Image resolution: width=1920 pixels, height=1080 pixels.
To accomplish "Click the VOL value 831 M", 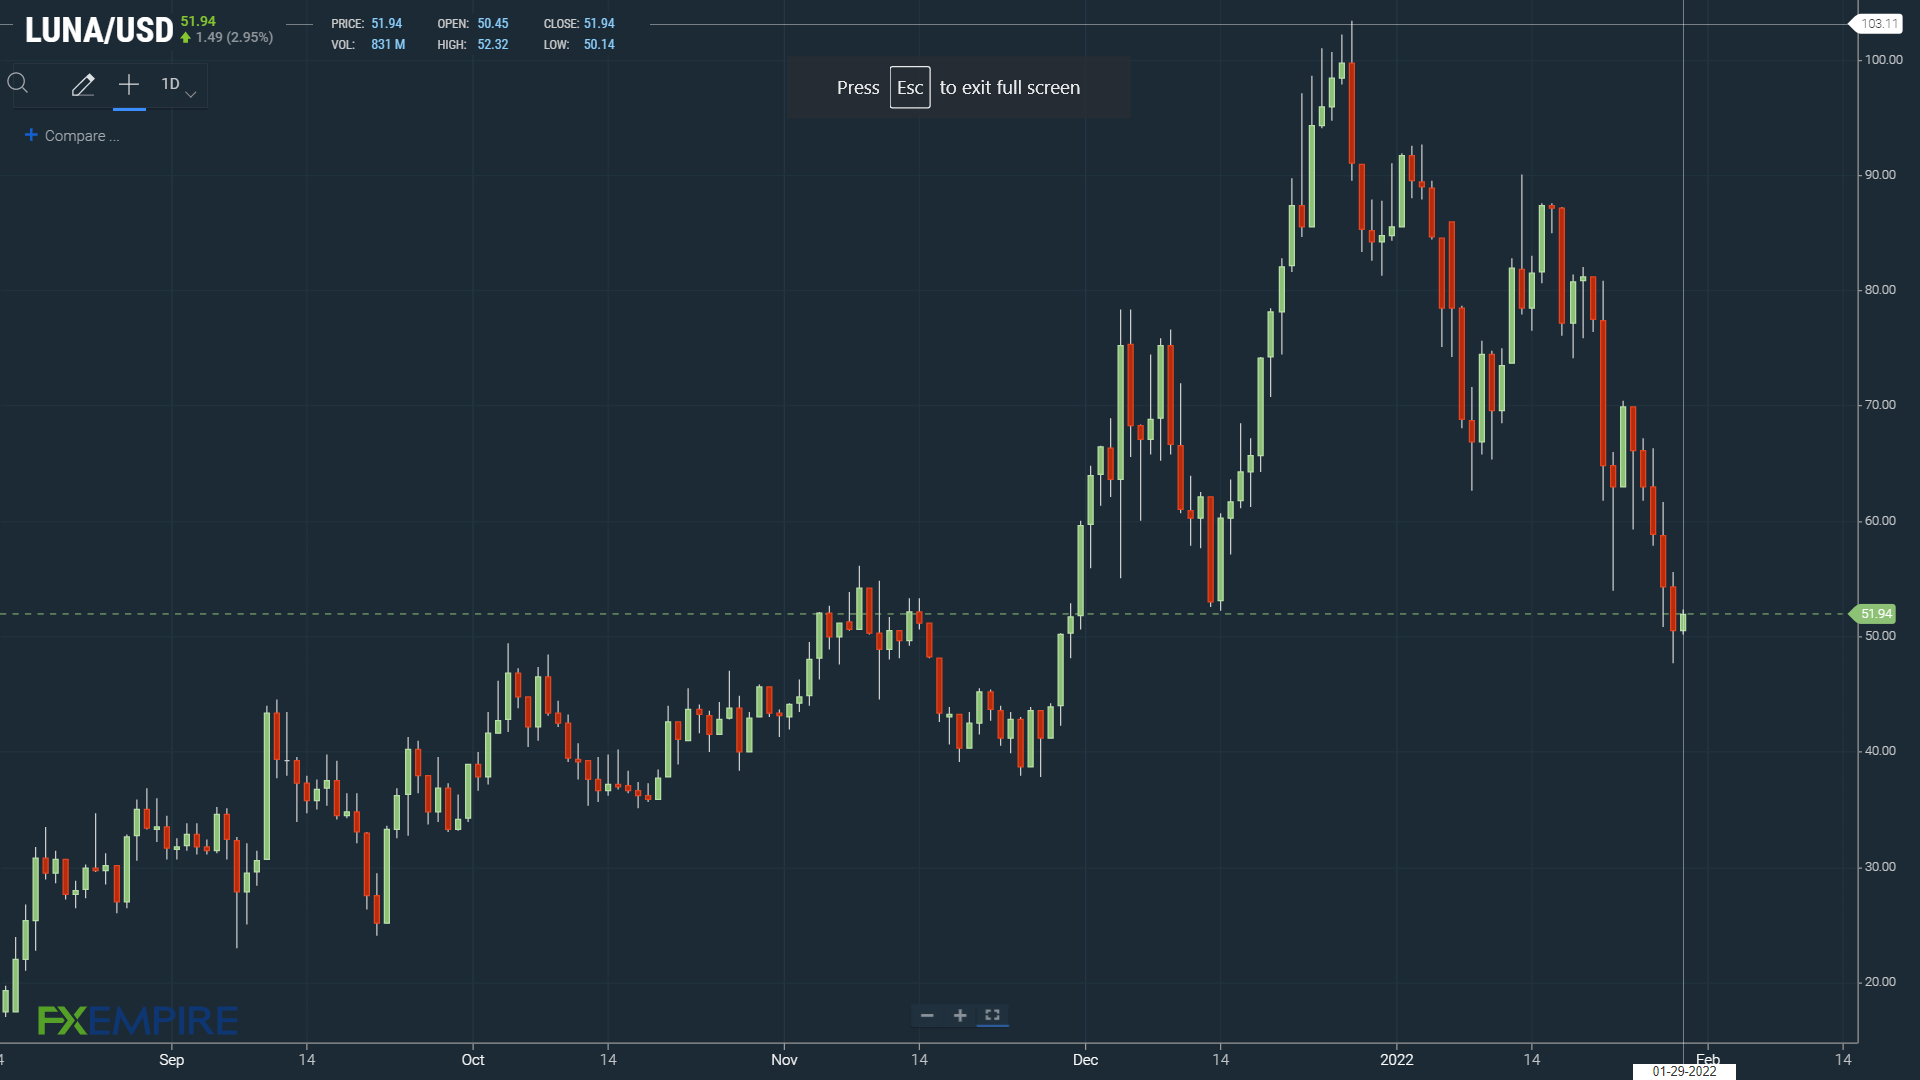I will (x=388, y=45).
